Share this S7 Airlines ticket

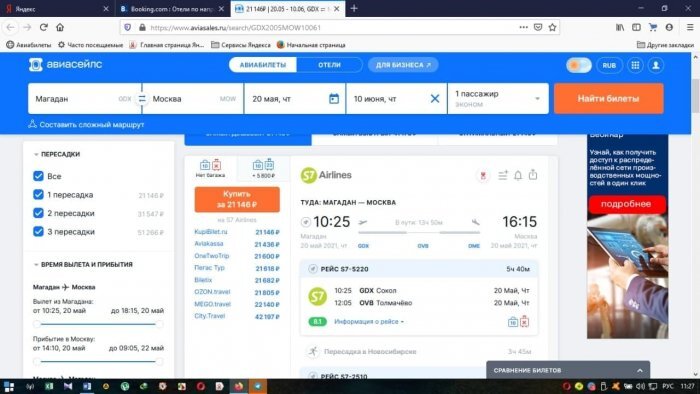pyautogui.click(x=533, y=175)
